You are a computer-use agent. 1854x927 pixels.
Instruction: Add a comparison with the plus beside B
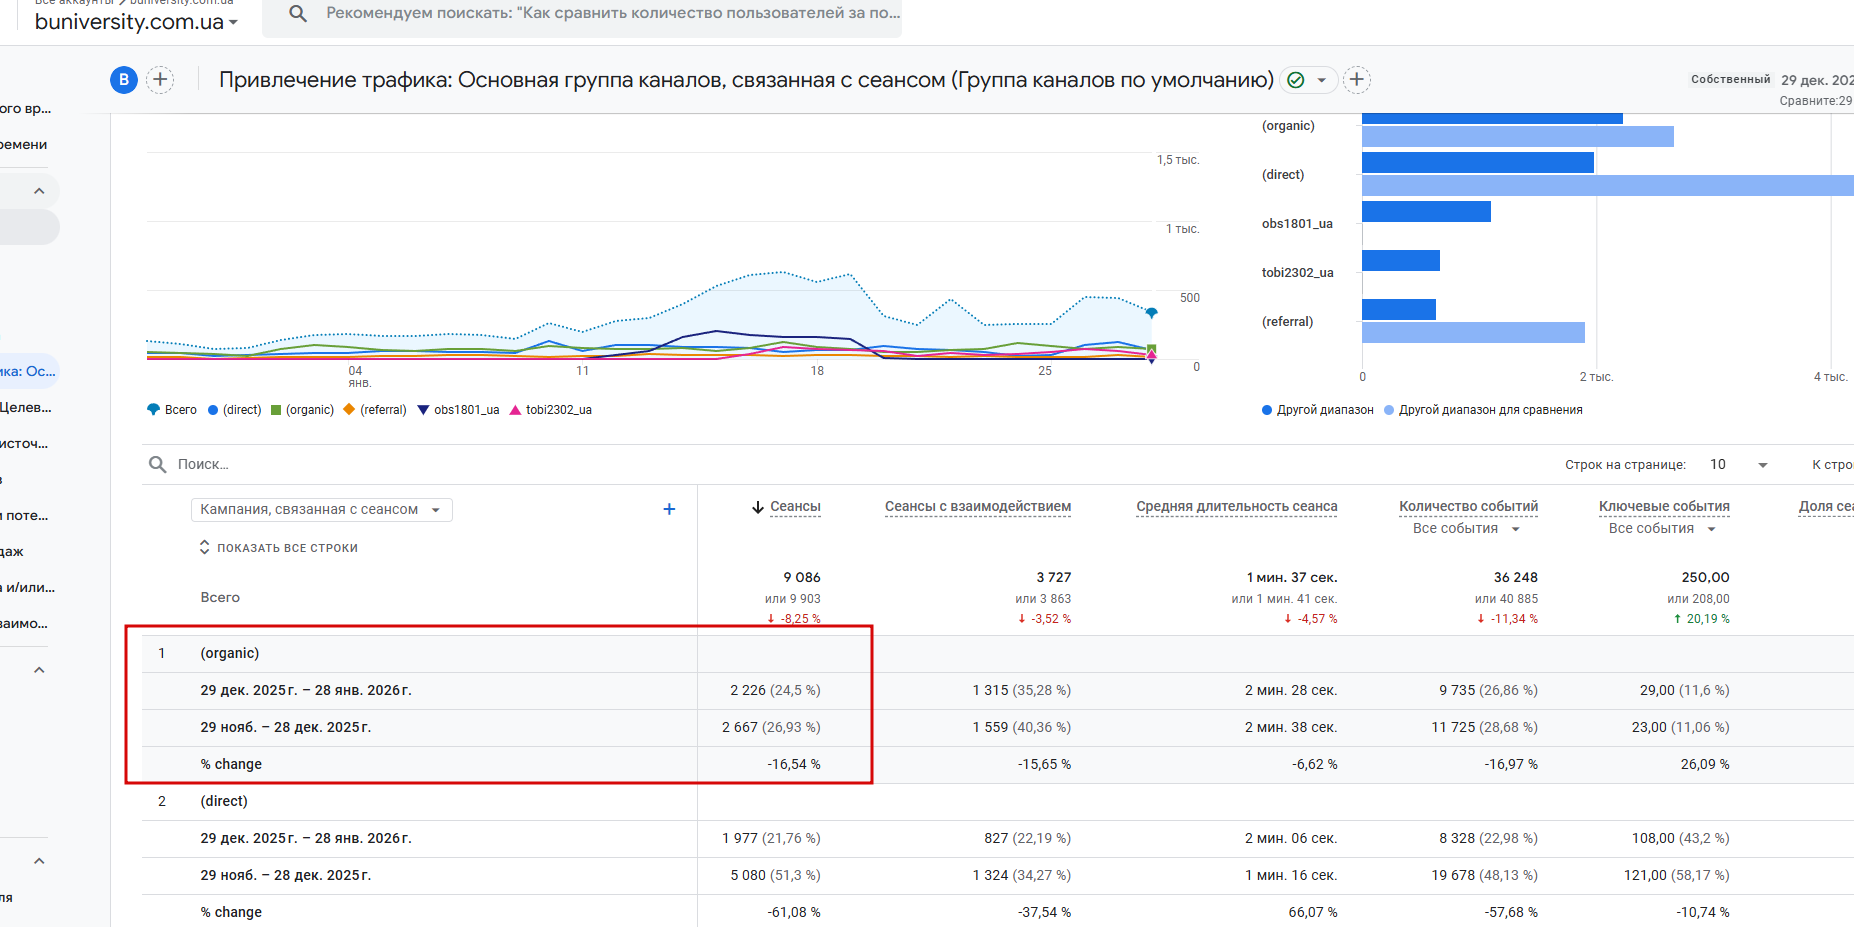160,80
